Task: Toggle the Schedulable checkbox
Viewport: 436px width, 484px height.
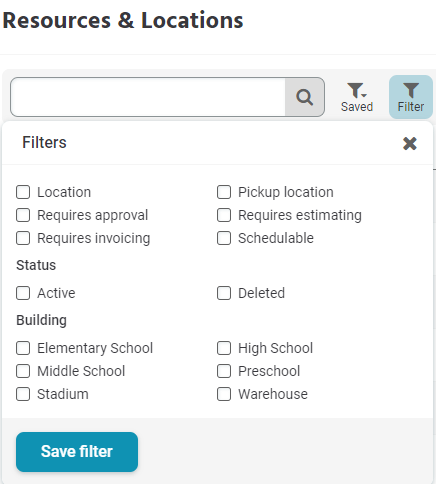Action: click(224, 238)
